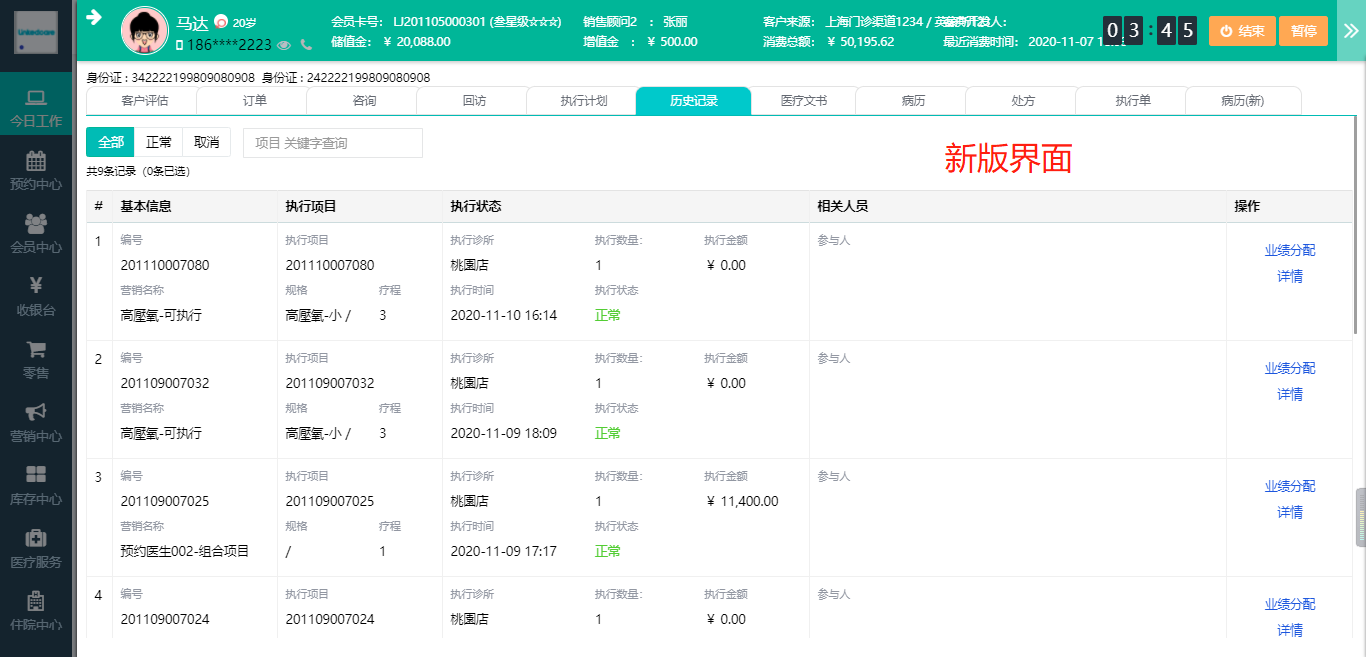The width and height of the screenshot is (1366, 657).
Task: Click the 预约医生002-组合项目 marketing name
Action: coord(185,551)
